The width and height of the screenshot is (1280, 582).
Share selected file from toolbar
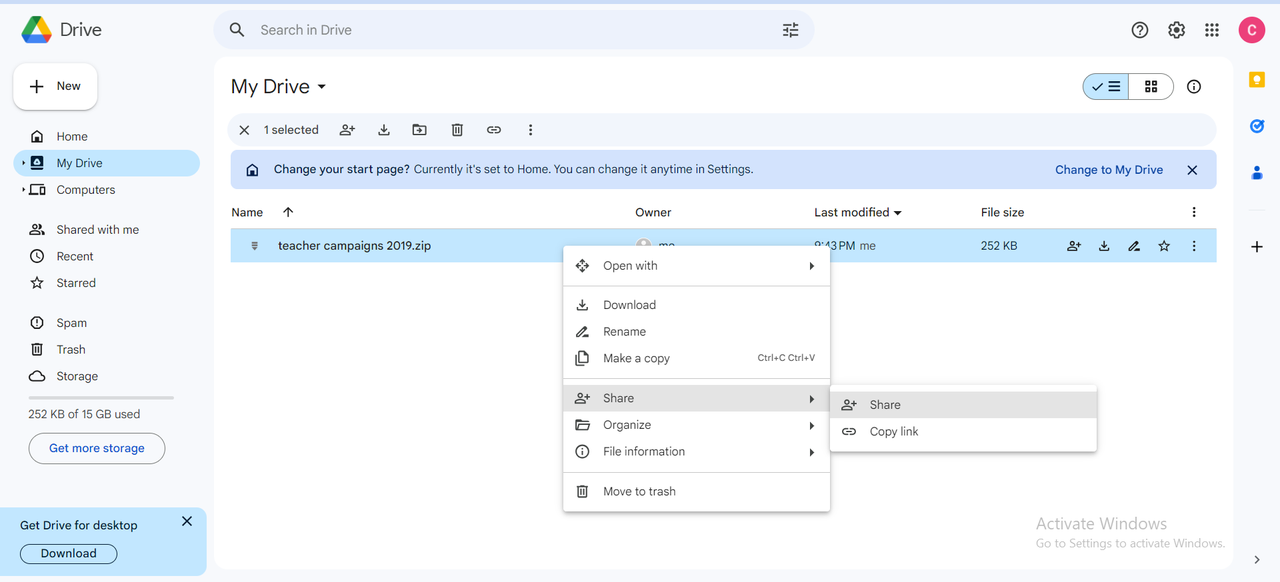click(x=347, y=130)
